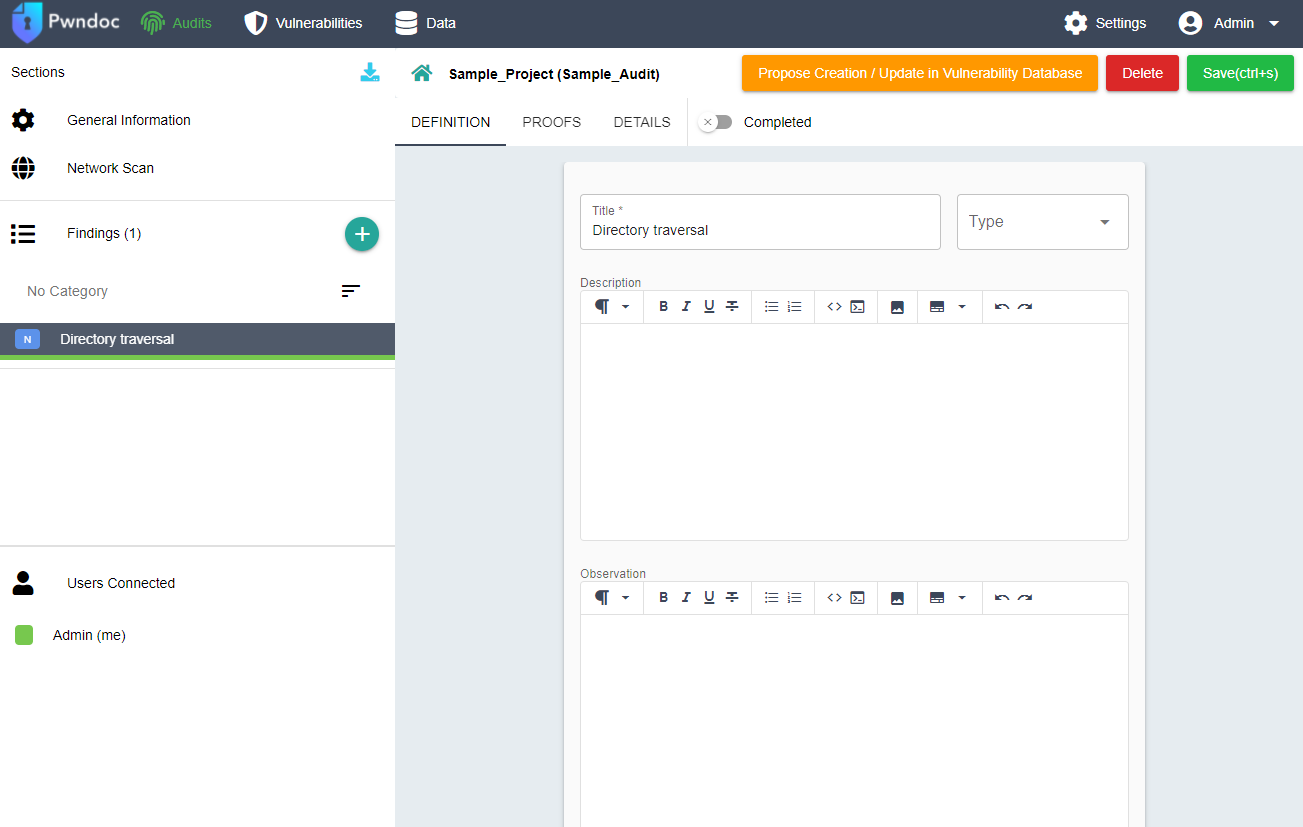The width and height of the screenshot is (1303, 827).
Task: Open the Vulnerabilities menu in the top bar
Action: coord(304,23)
